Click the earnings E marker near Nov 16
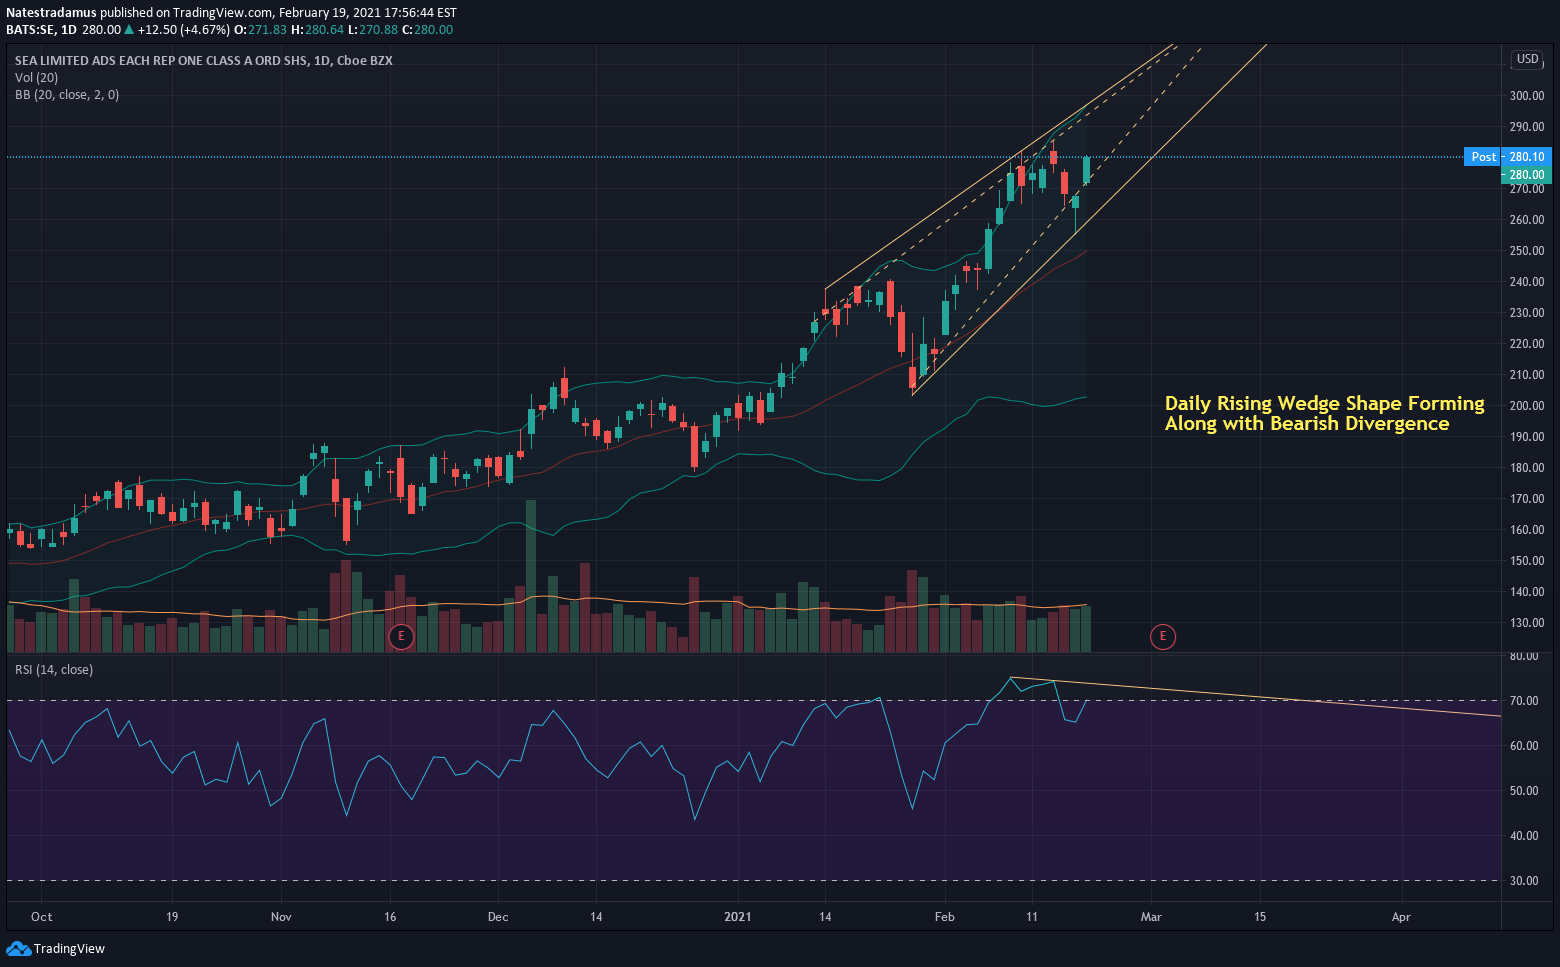Viewport: 1560px width, 967px height. click(x=401, y=636)
